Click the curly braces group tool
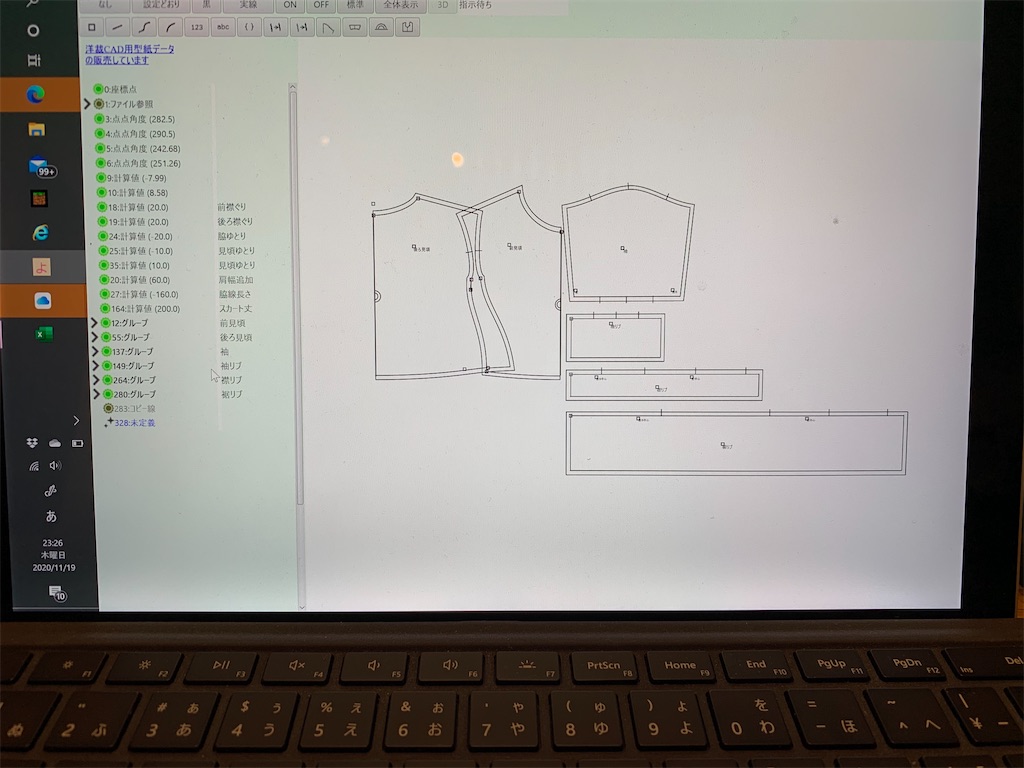 [x=249, y=27]
